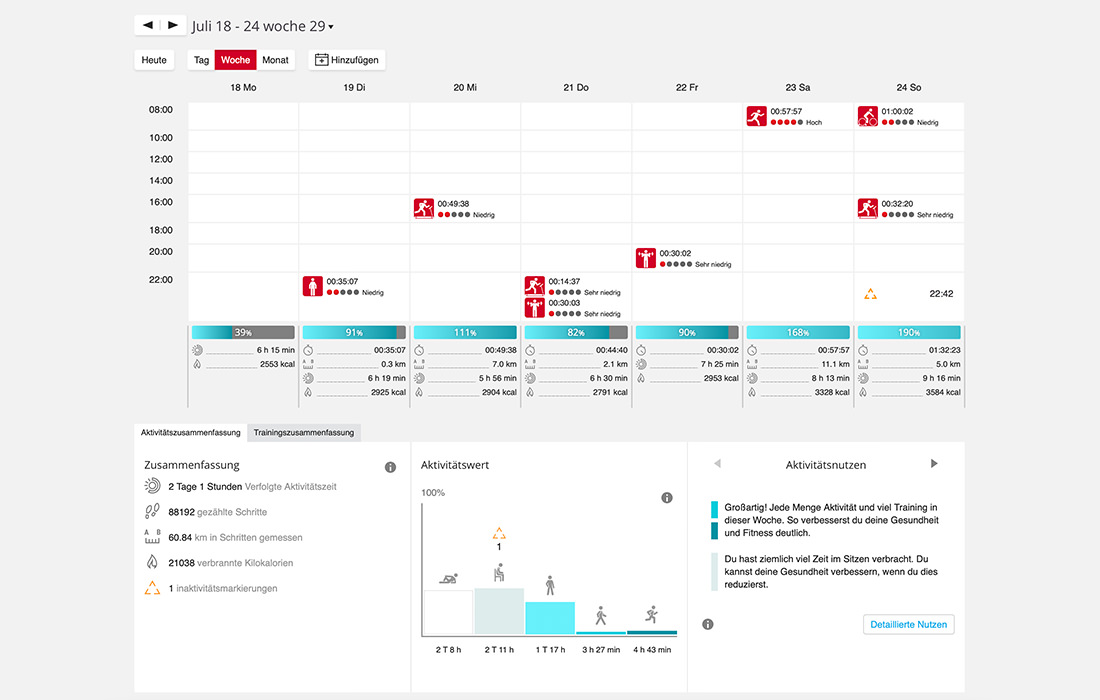Switch to the Trainingszusammenfassung tab
1100x700 pixels.
[304, 433]
